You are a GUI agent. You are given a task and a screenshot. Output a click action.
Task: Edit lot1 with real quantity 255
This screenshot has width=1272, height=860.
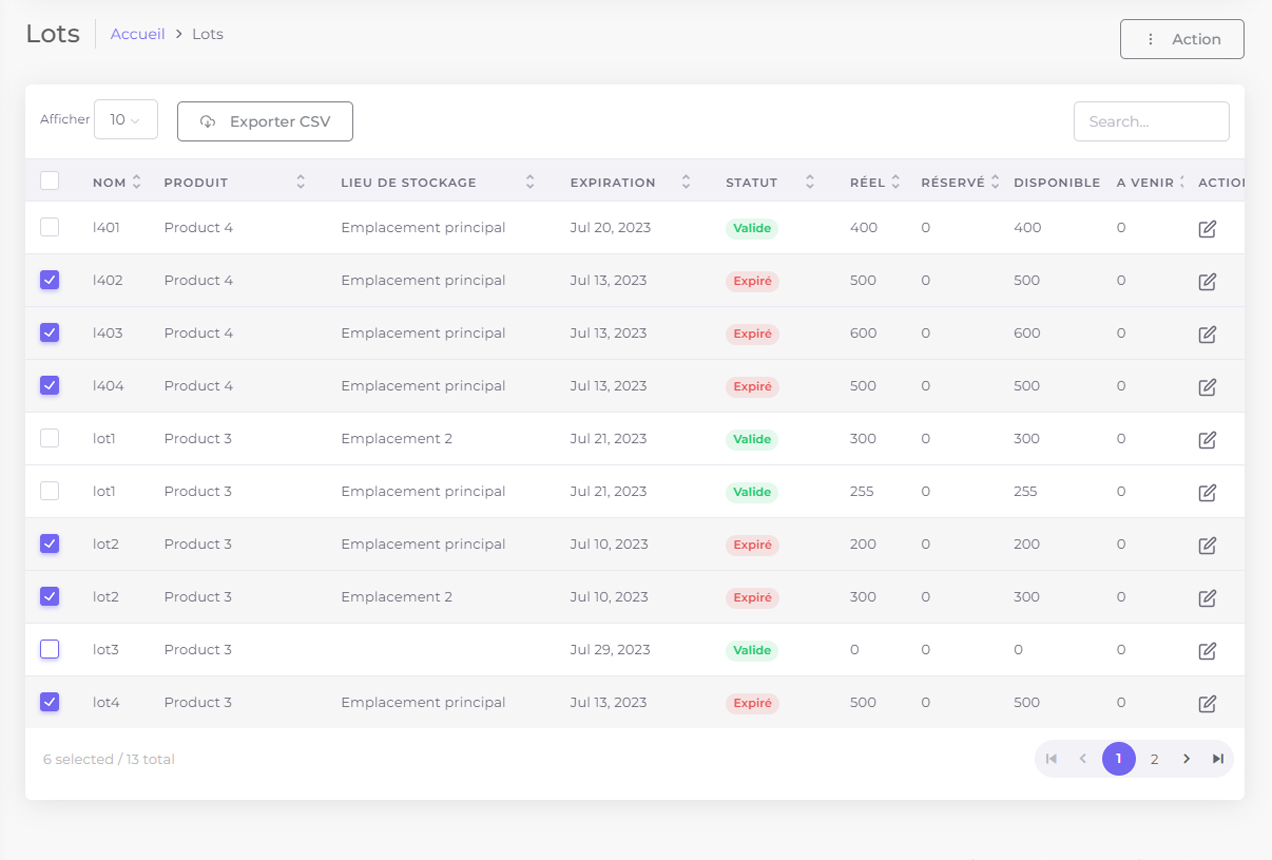[1207, 493]
